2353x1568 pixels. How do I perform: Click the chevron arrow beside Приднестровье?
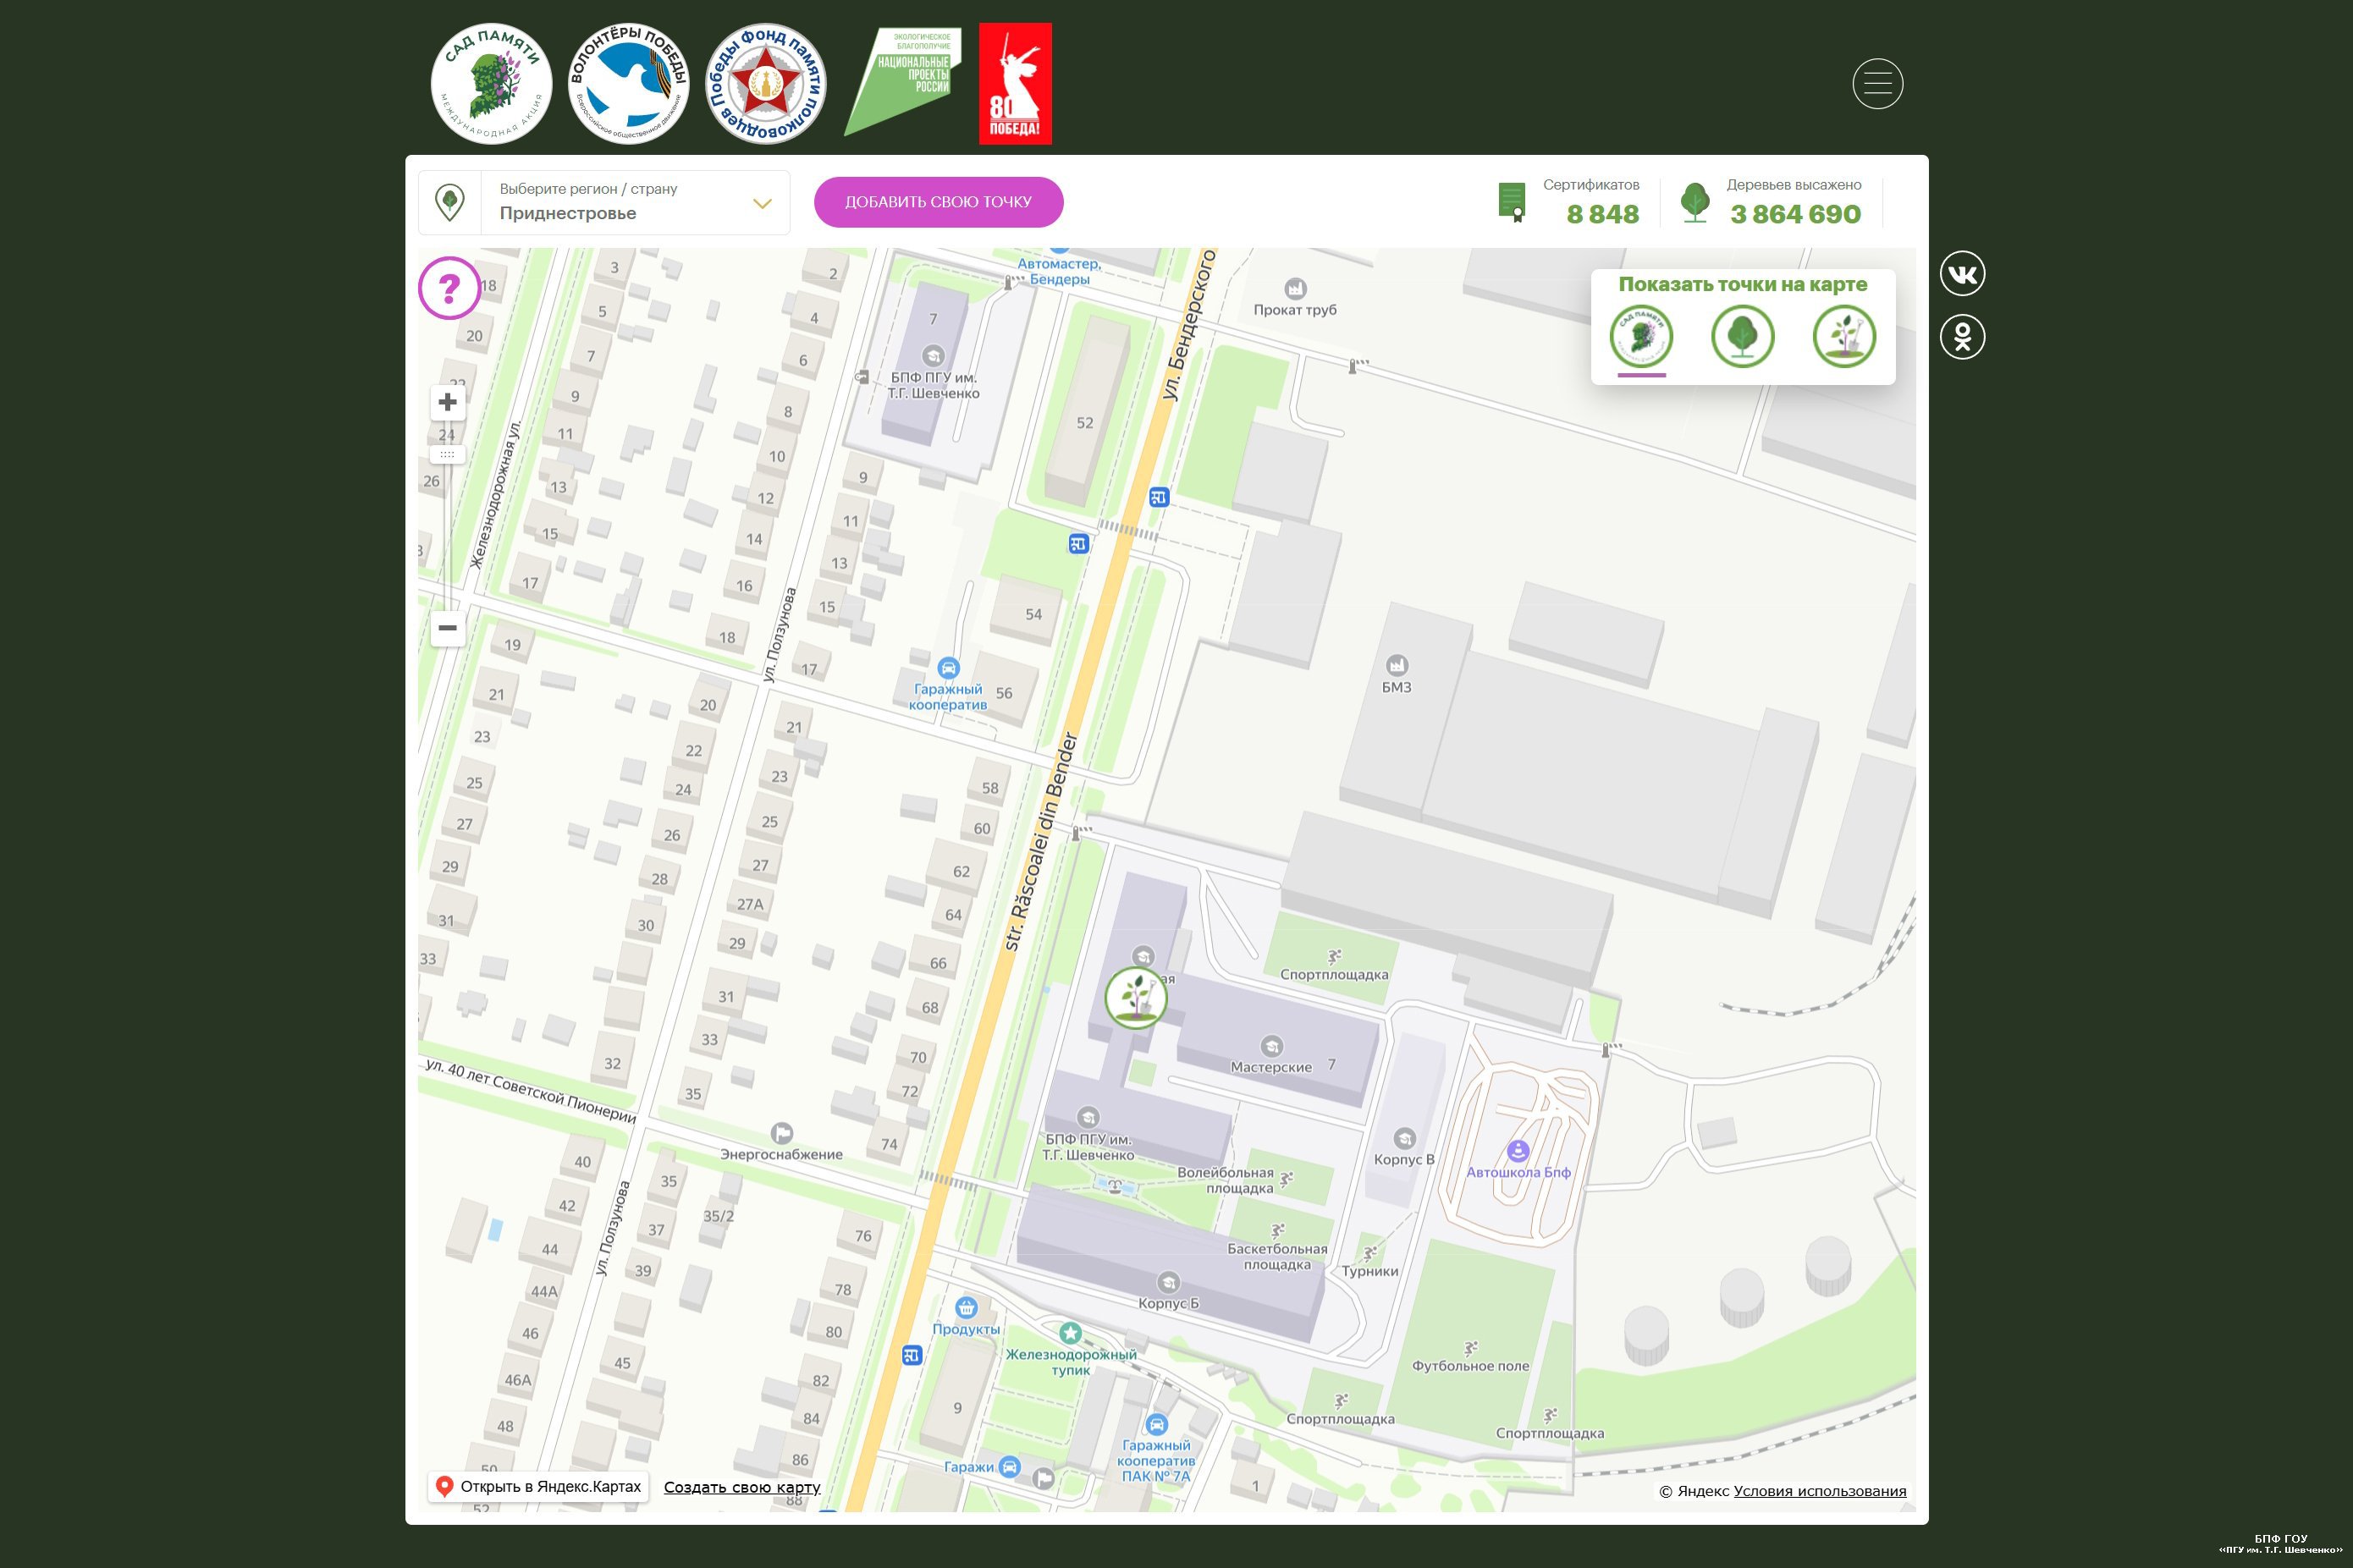point(762,204)
